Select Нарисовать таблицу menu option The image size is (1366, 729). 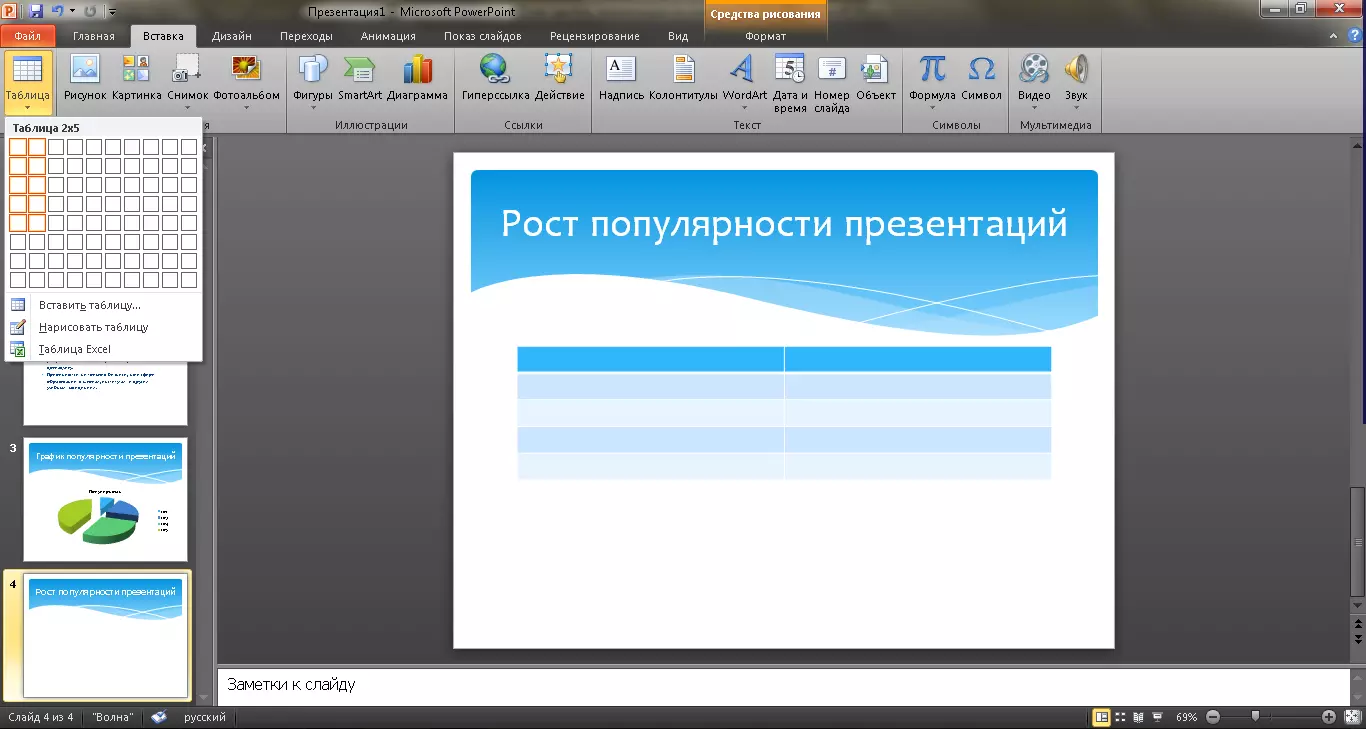coord(93,327)
